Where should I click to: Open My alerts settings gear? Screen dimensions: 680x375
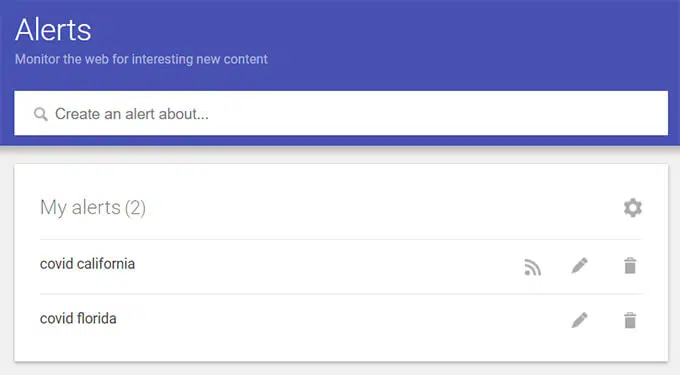pyautogui.click(x=633, y=208)
